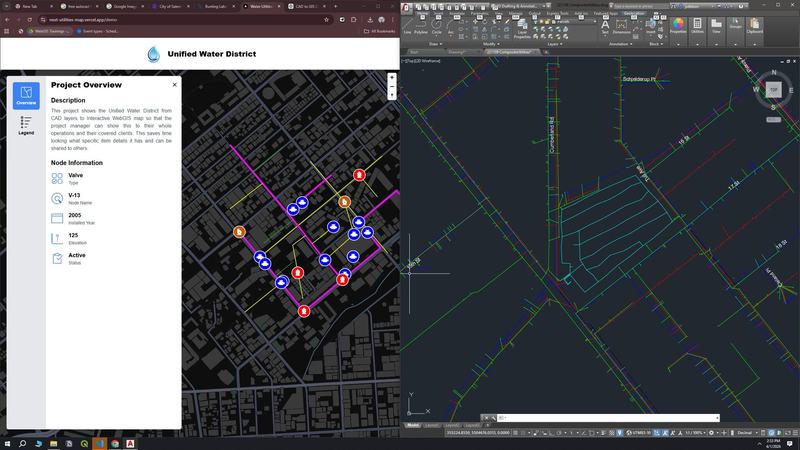This screenshot has height=450, width=800.
Task: Toggle grid display in AutoCAD status bar
Action: (515, 433)
